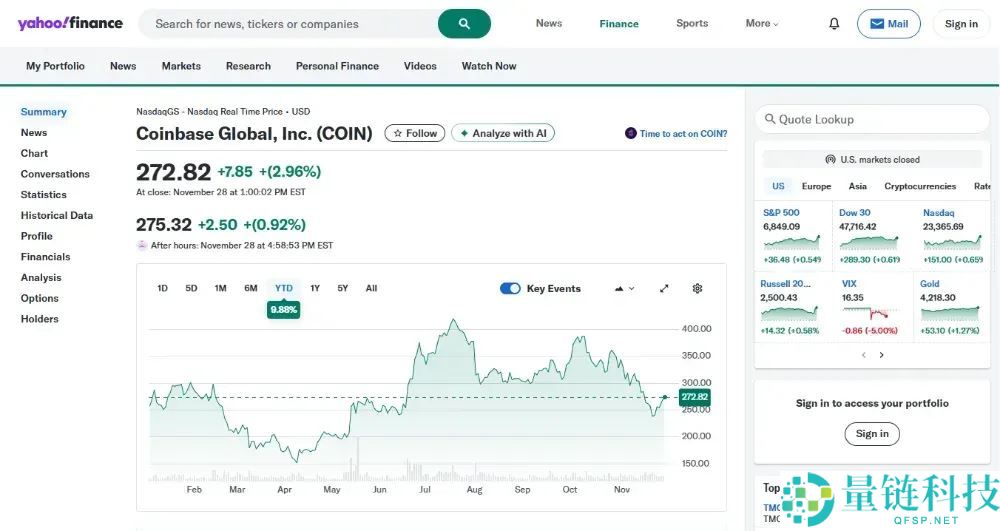Select the YTD chart range
Viewport: 1000px width, 531px height.
pos(284,288)
